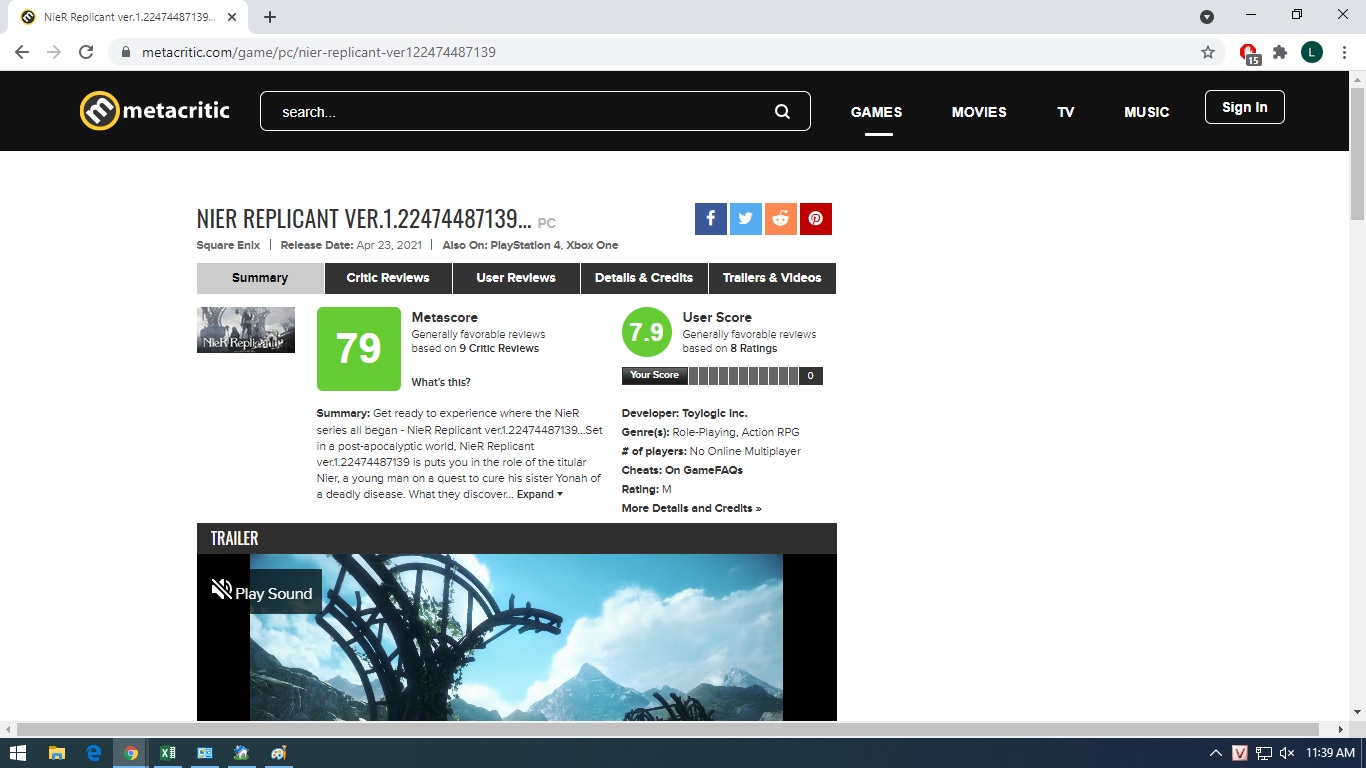The image size is (1366, 768).
Task: Open the Critic Reviews tab
Action: (388, 278)
